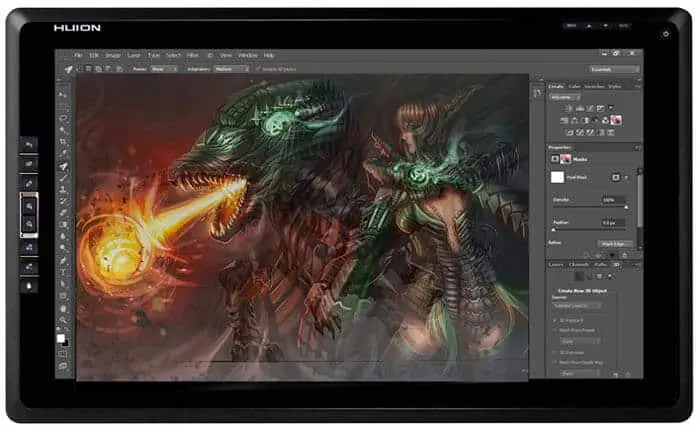Add a Hue/Saturation adjustment
The height and width of the screenshot is (432, 700).
pos(564,120)
